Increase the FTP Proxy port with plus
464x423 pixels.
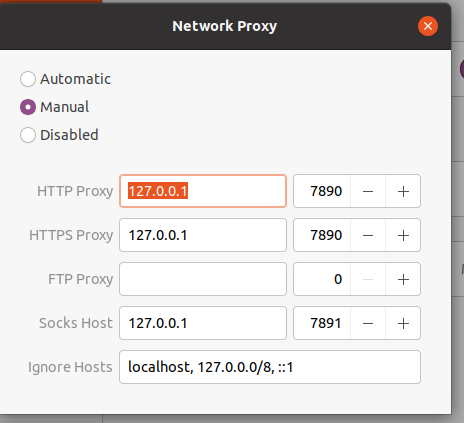(x=403, y=279)
